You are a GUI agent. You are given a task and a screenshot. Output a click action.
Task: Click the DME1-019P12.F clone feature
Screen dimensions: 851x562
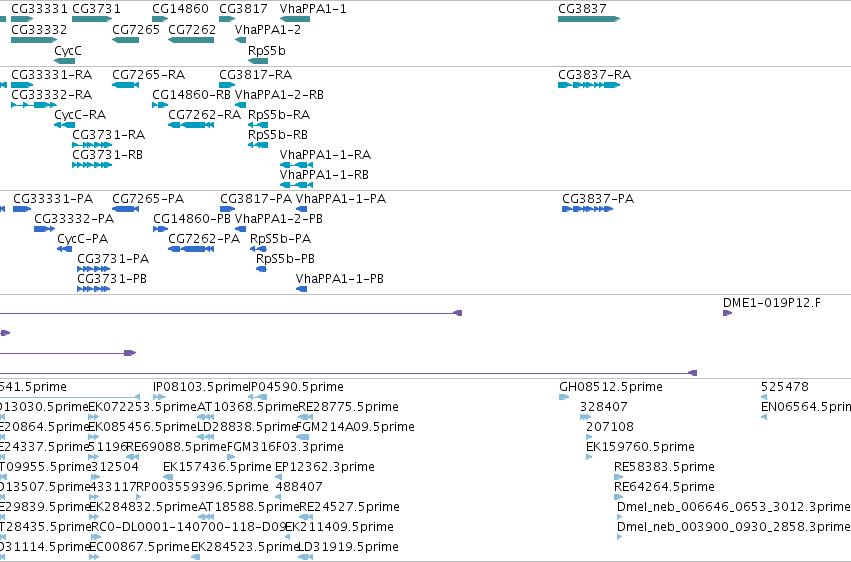(728, 313)
